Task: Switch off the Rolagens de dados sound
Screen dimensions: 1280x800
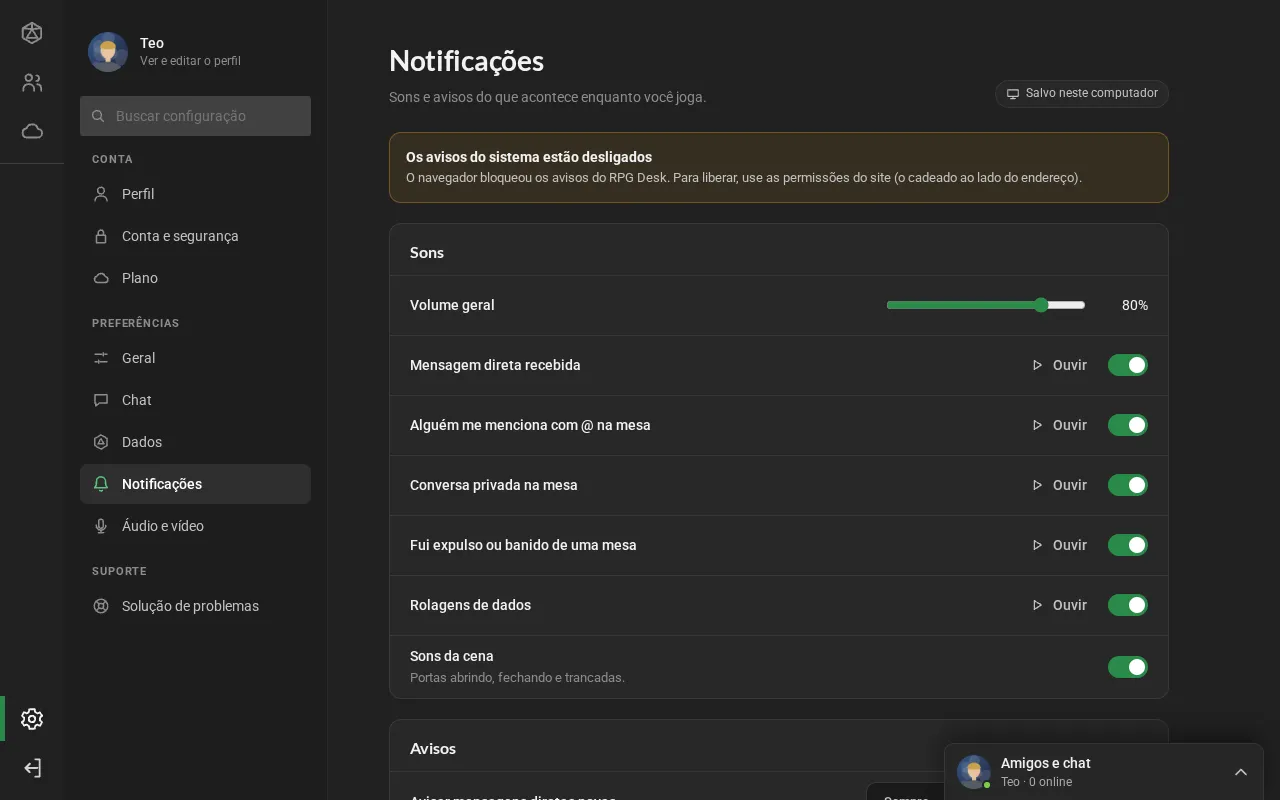Action: (1128, 605)
